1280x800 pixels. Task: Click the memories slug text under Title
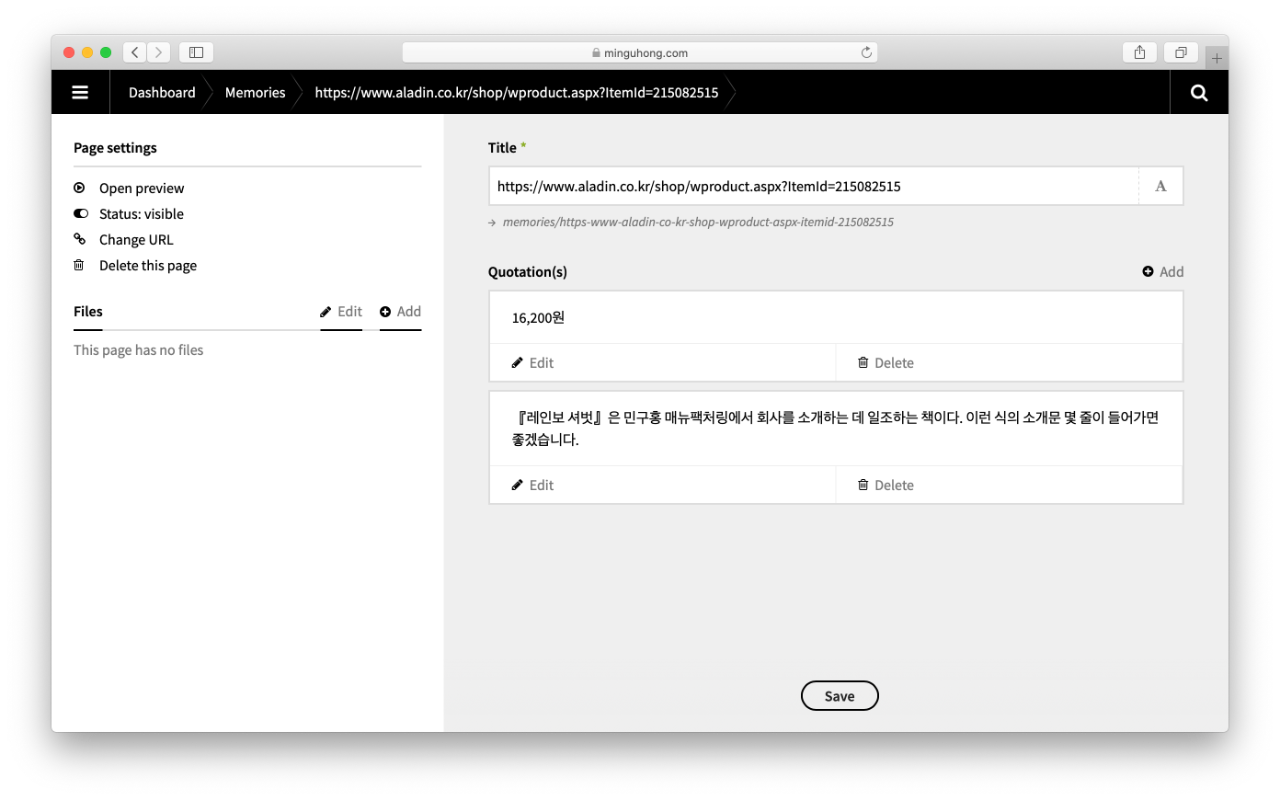coord(698,222)
